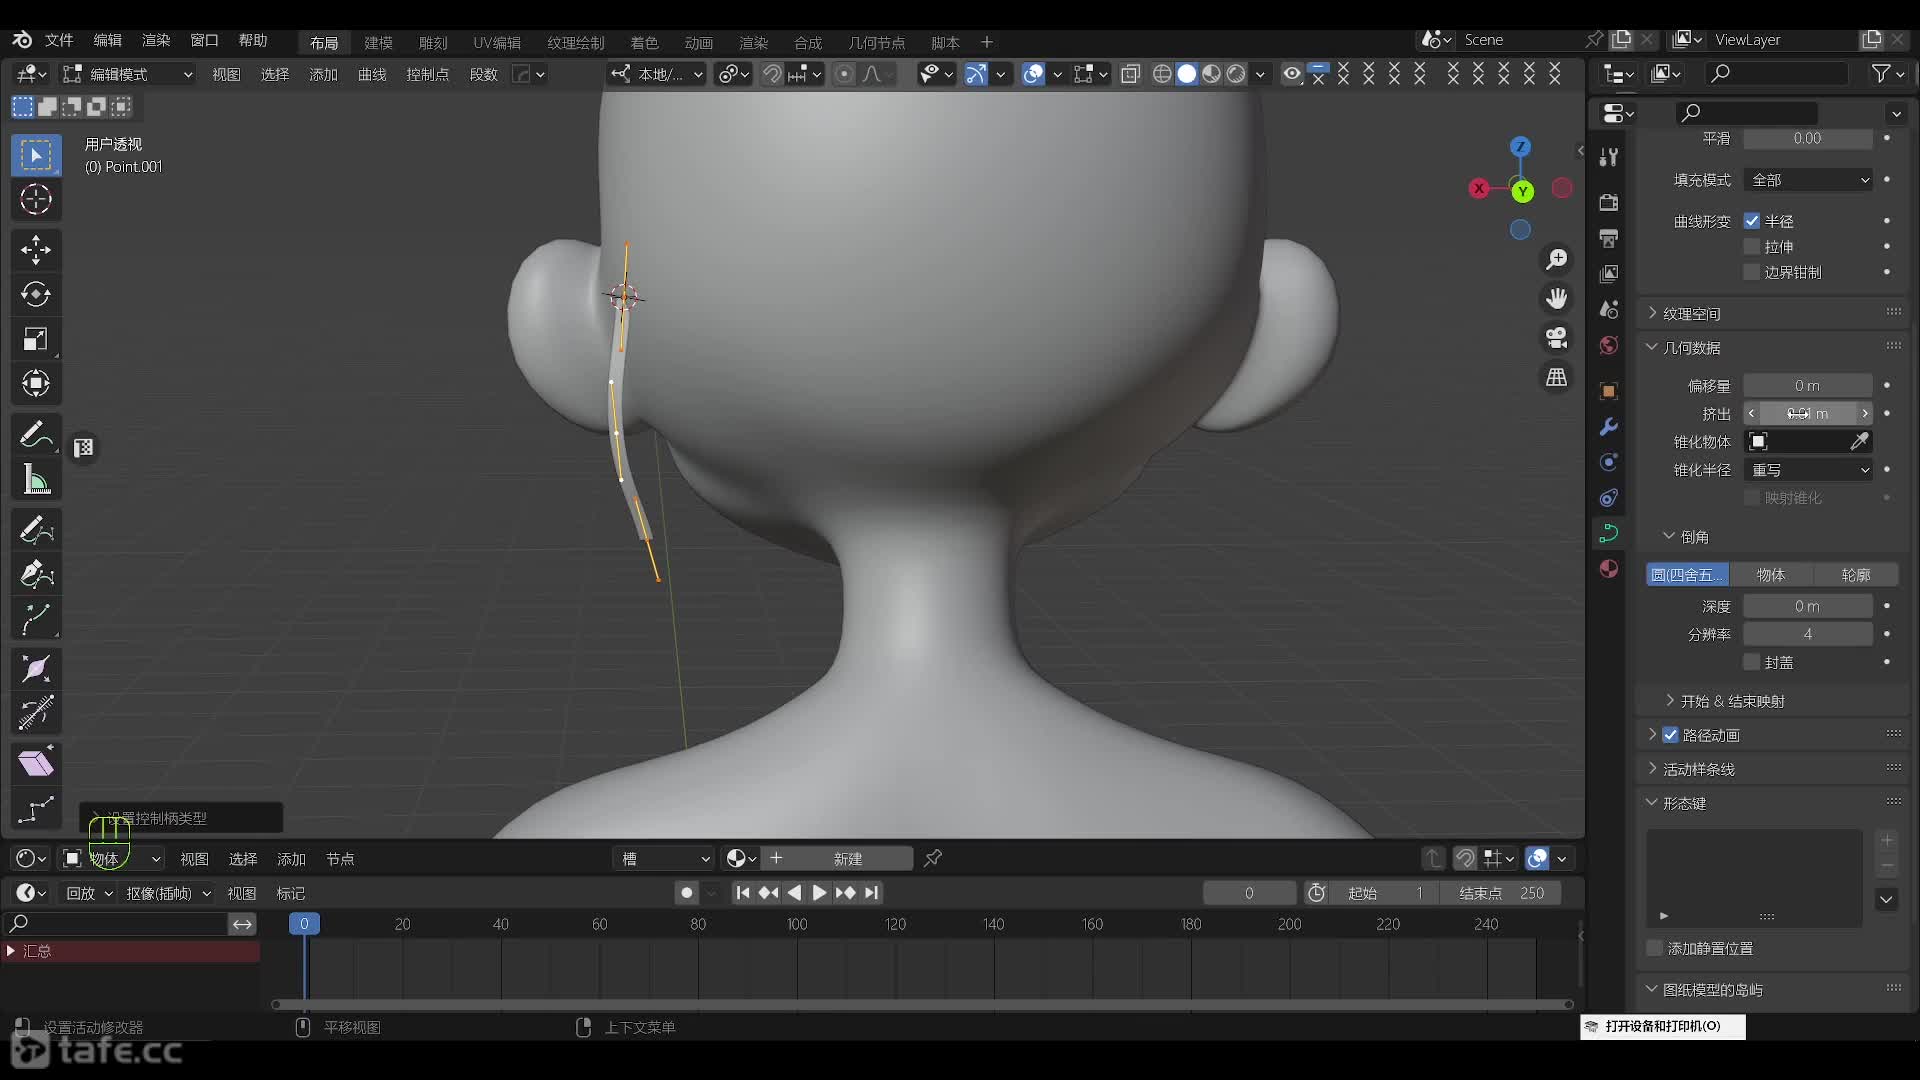Adjust the 深度 bevel depth field
1920x1080 pixels.
pos(1808,606)
